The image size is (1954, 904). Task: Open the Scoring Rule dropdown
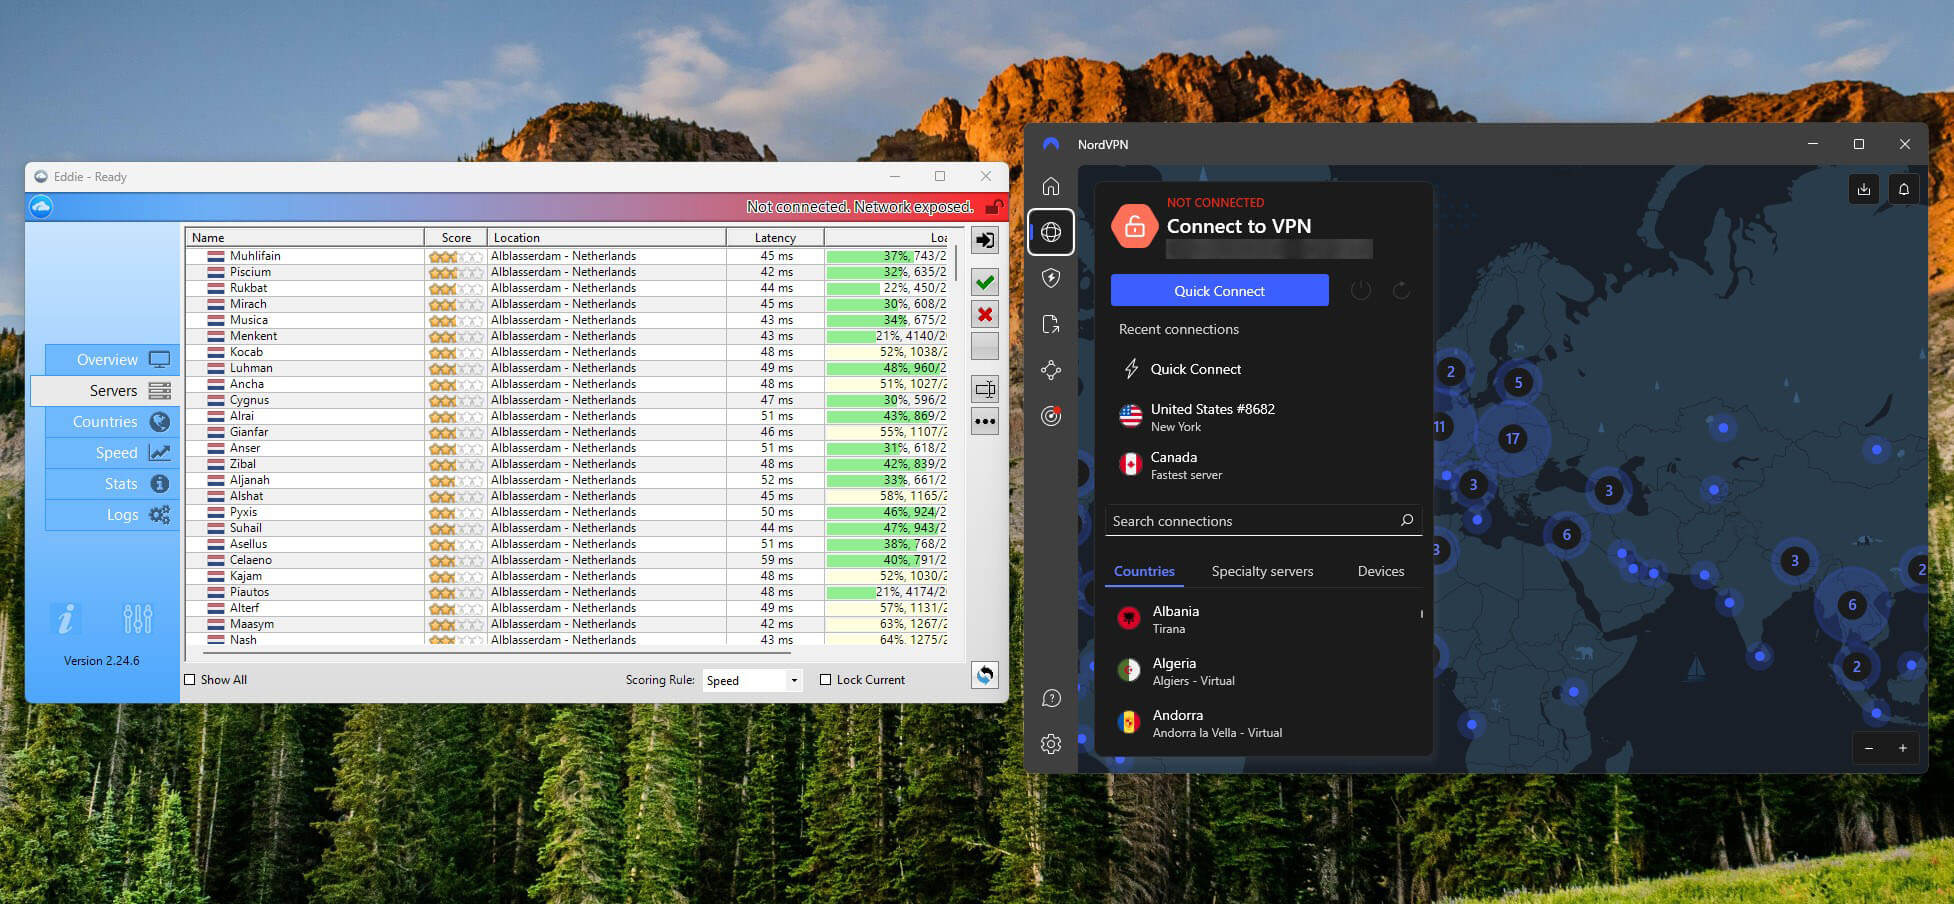(x=752, y=680)
